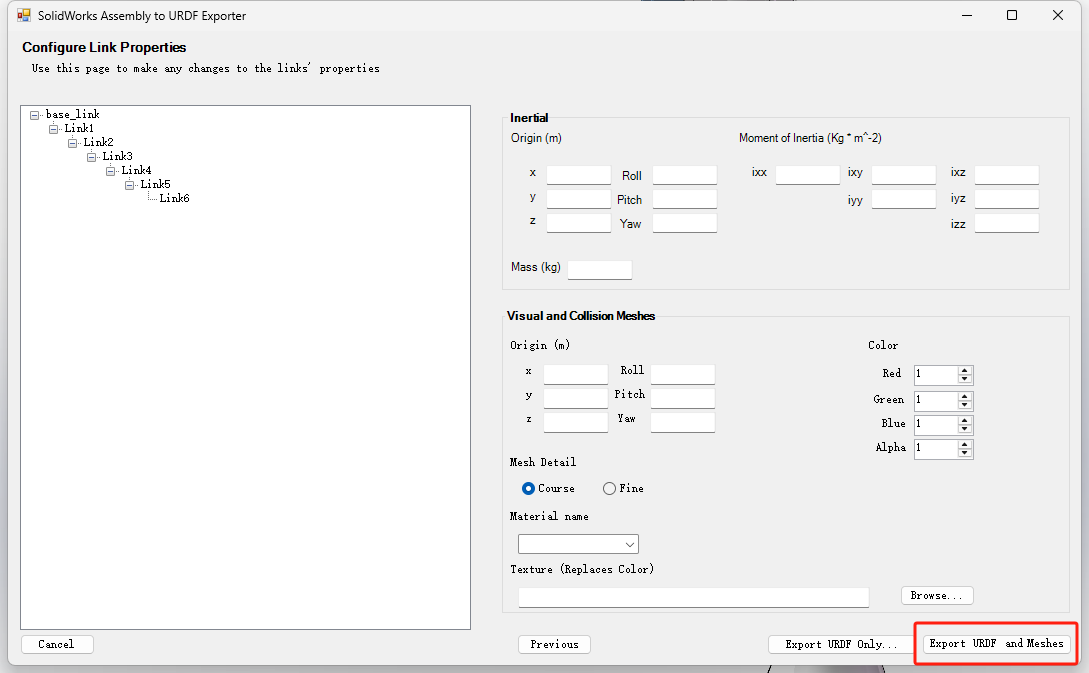The width and height of the screenshot is (1089, 673).
Task: Collapse the Link1 tree node
Action: tap(53, 129)
